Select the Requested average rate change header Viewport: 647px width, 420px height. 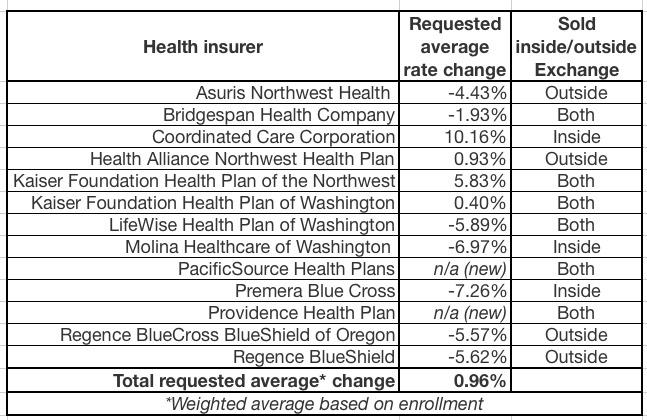[x=455, y=46]
